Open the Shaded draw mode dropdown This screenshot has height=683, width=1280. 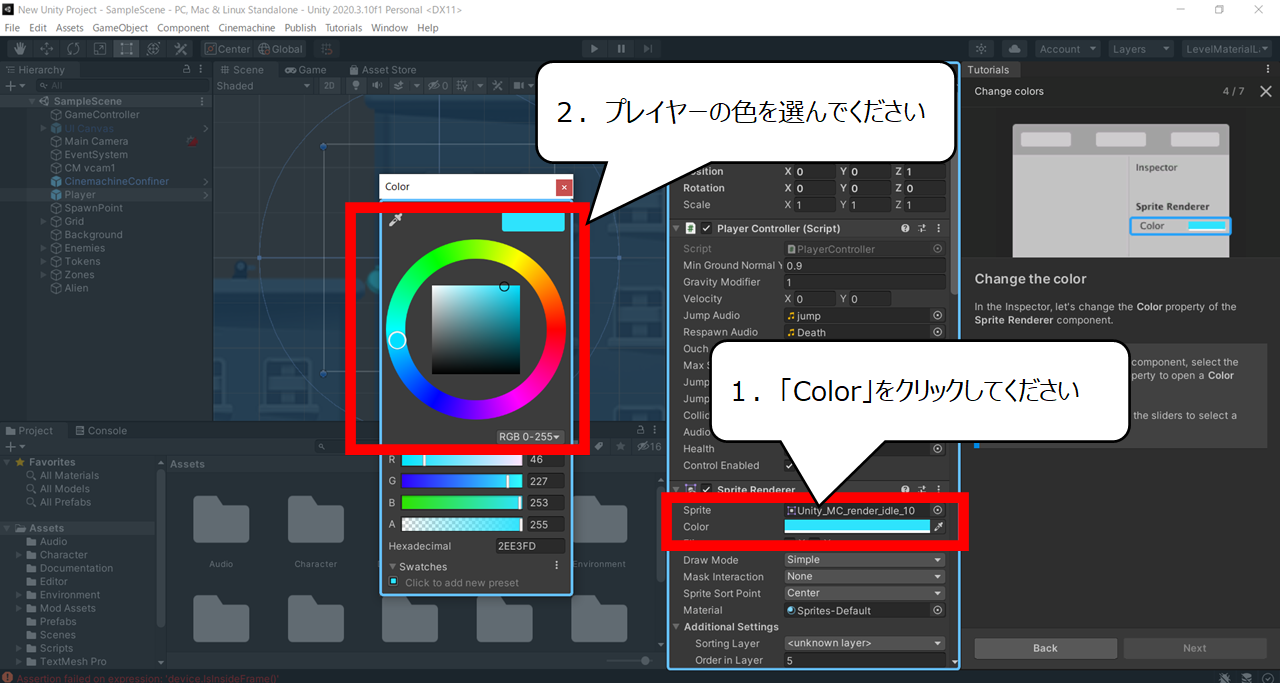pyautogui.click(x=265, y=86)
